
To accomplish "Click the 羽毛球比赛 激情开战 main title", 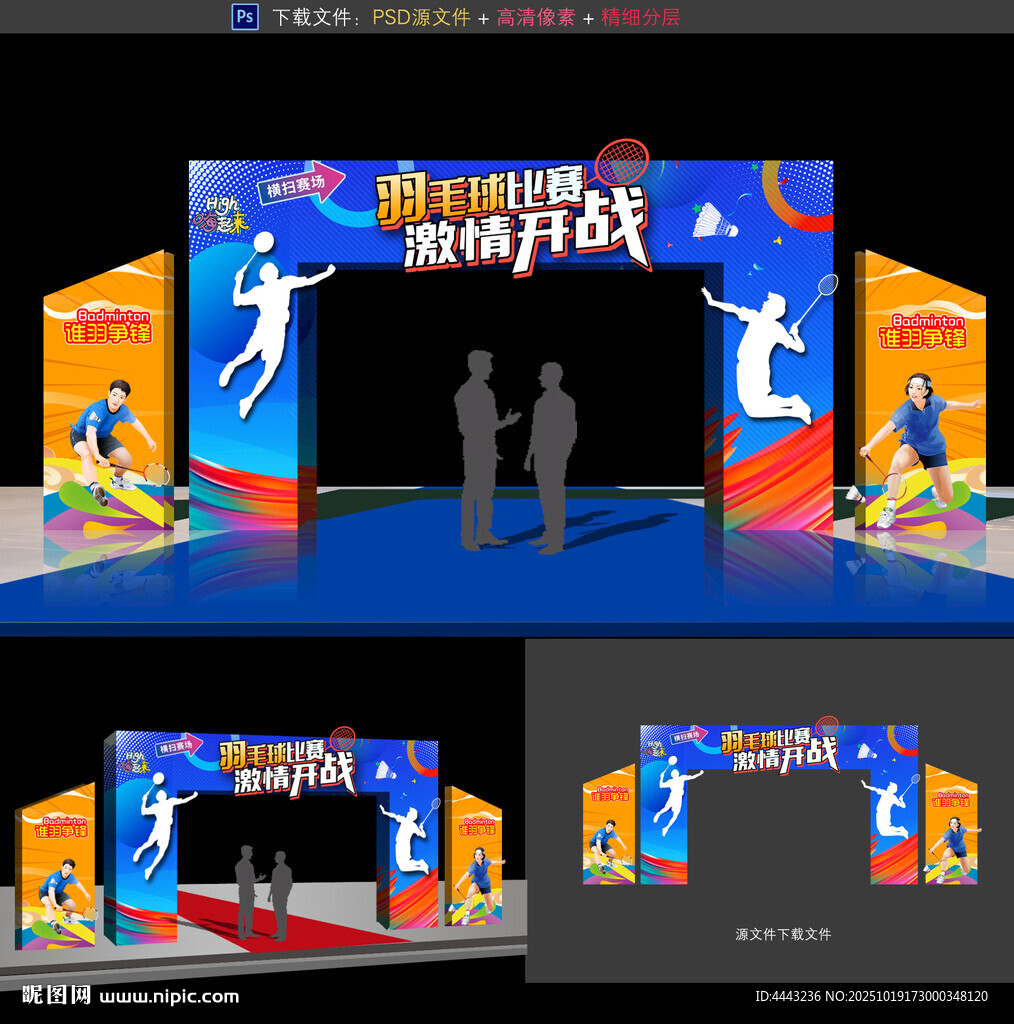I will pos(512,220).
